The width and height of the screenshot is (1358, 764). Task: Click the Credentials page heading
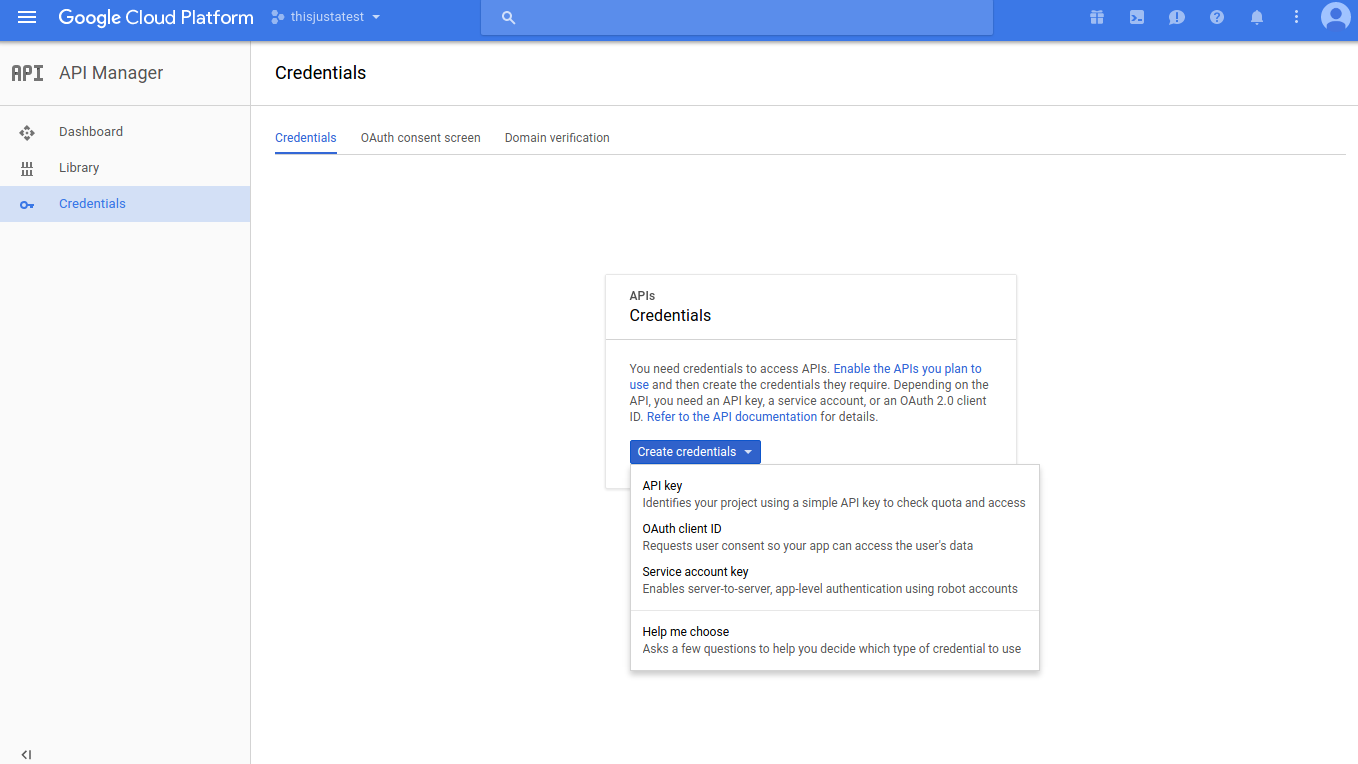(321, 73)
